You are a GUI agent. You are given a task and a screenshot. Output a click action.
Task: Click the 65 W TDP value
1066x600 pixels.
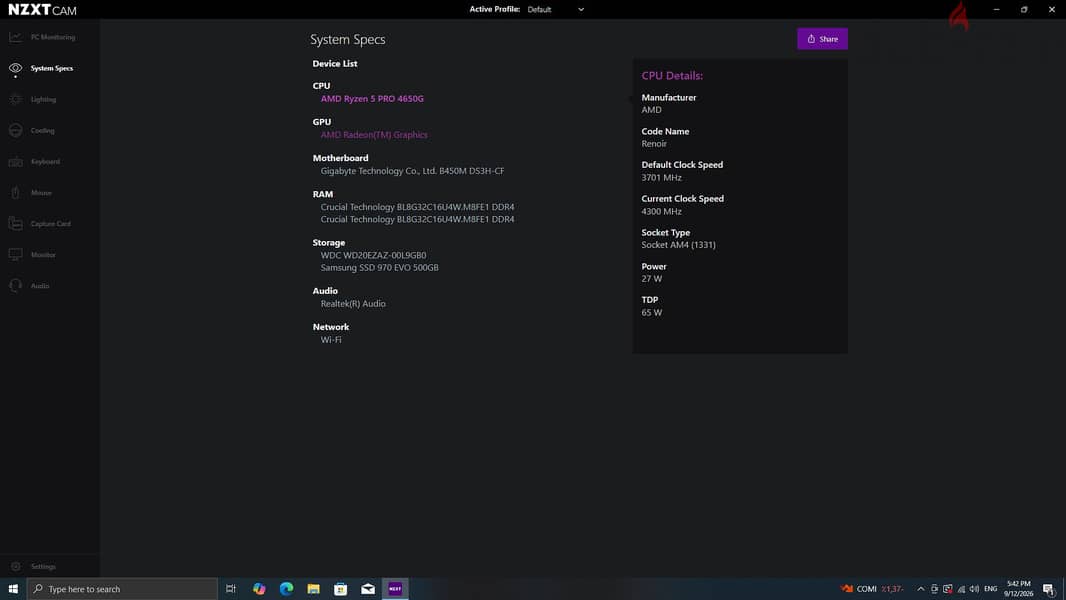pos(651,313)
